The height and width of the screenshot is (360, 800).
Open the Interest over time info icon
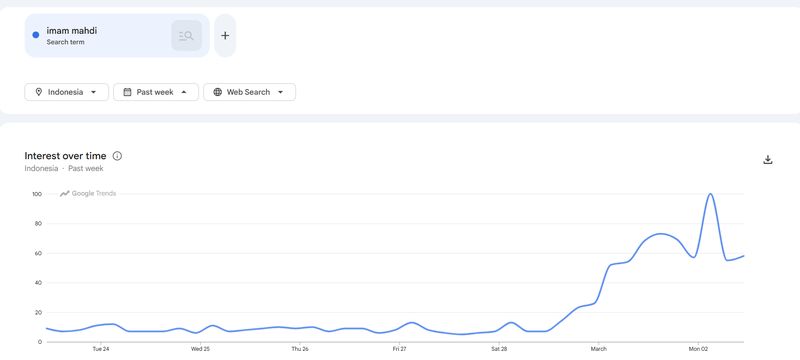point(117,156)
